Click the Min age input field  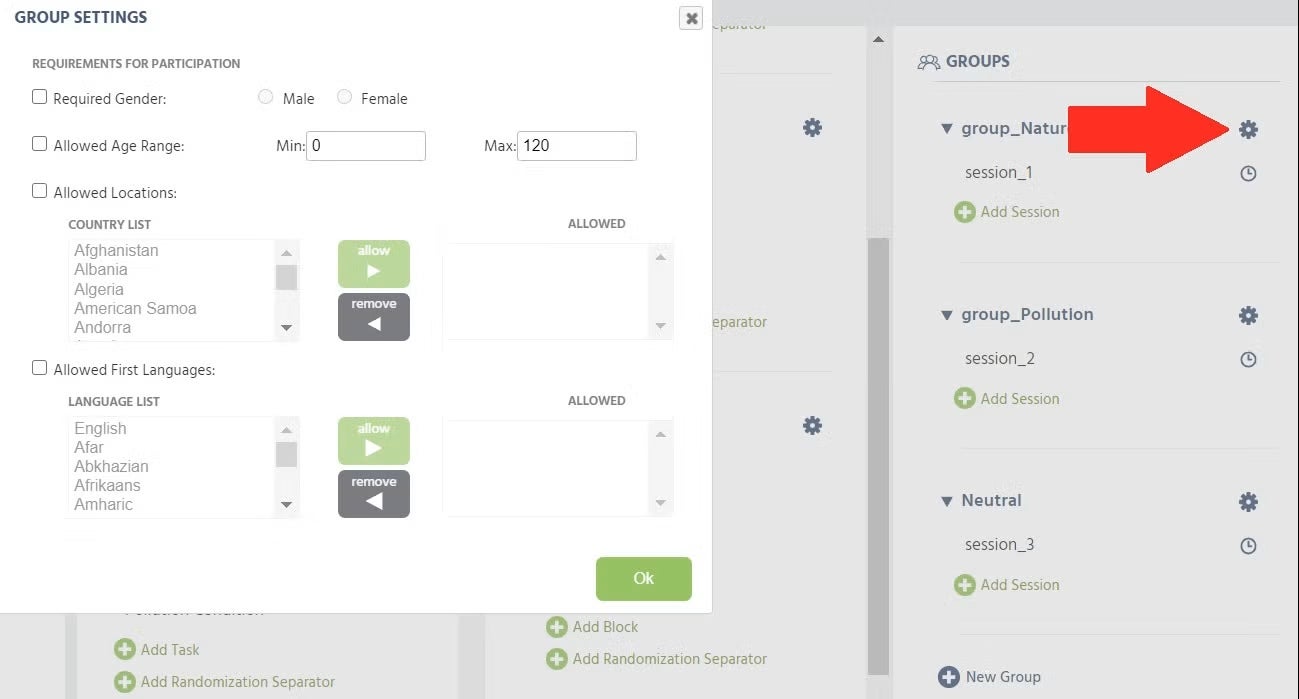tap(366, 145)
